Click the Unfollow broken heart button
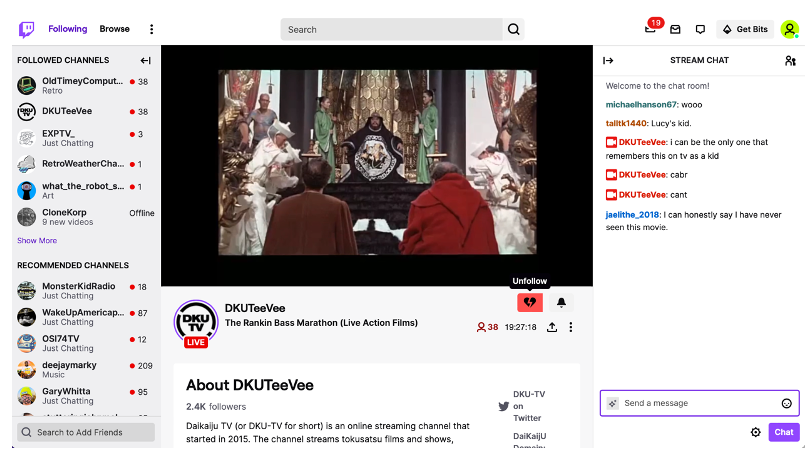The width and height of the screenshot is (808, 459). click(530, 302)
